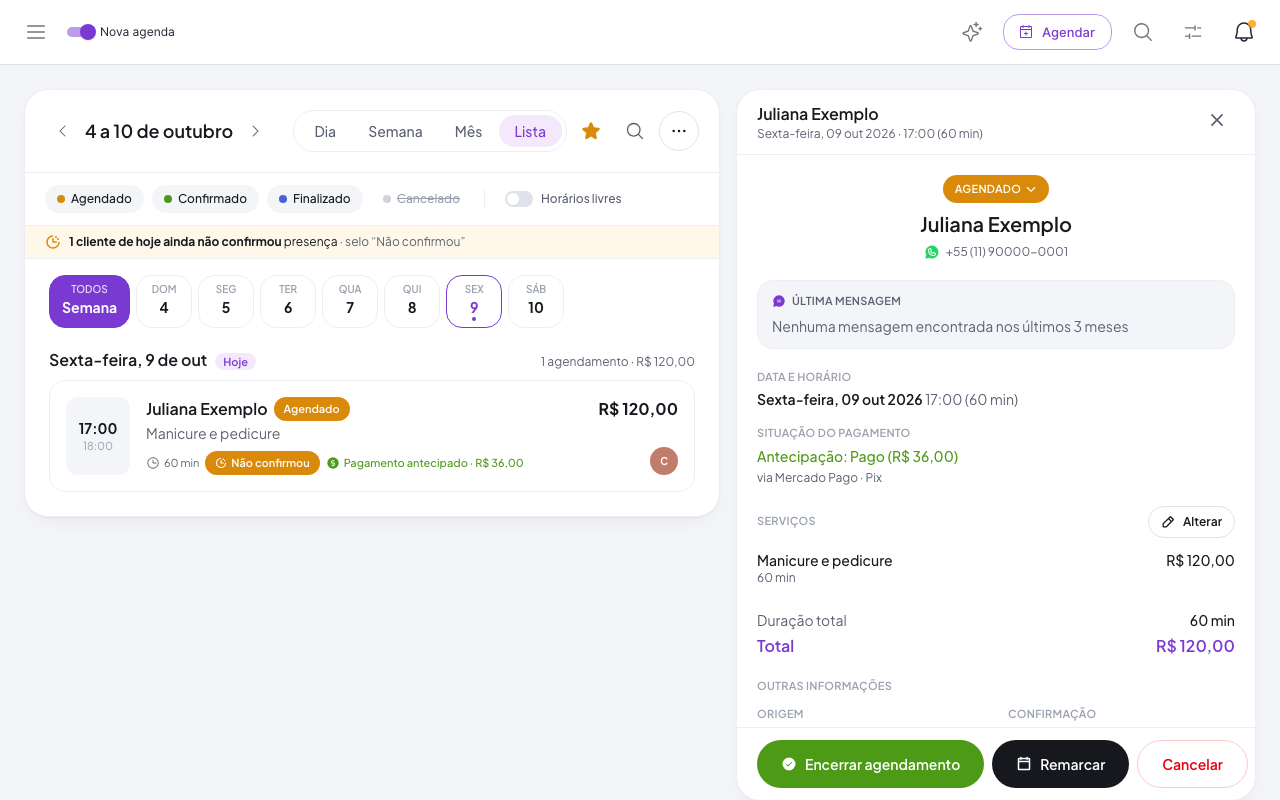
Task: Click the 60 min clock icon on card
Action: [153, 463]
